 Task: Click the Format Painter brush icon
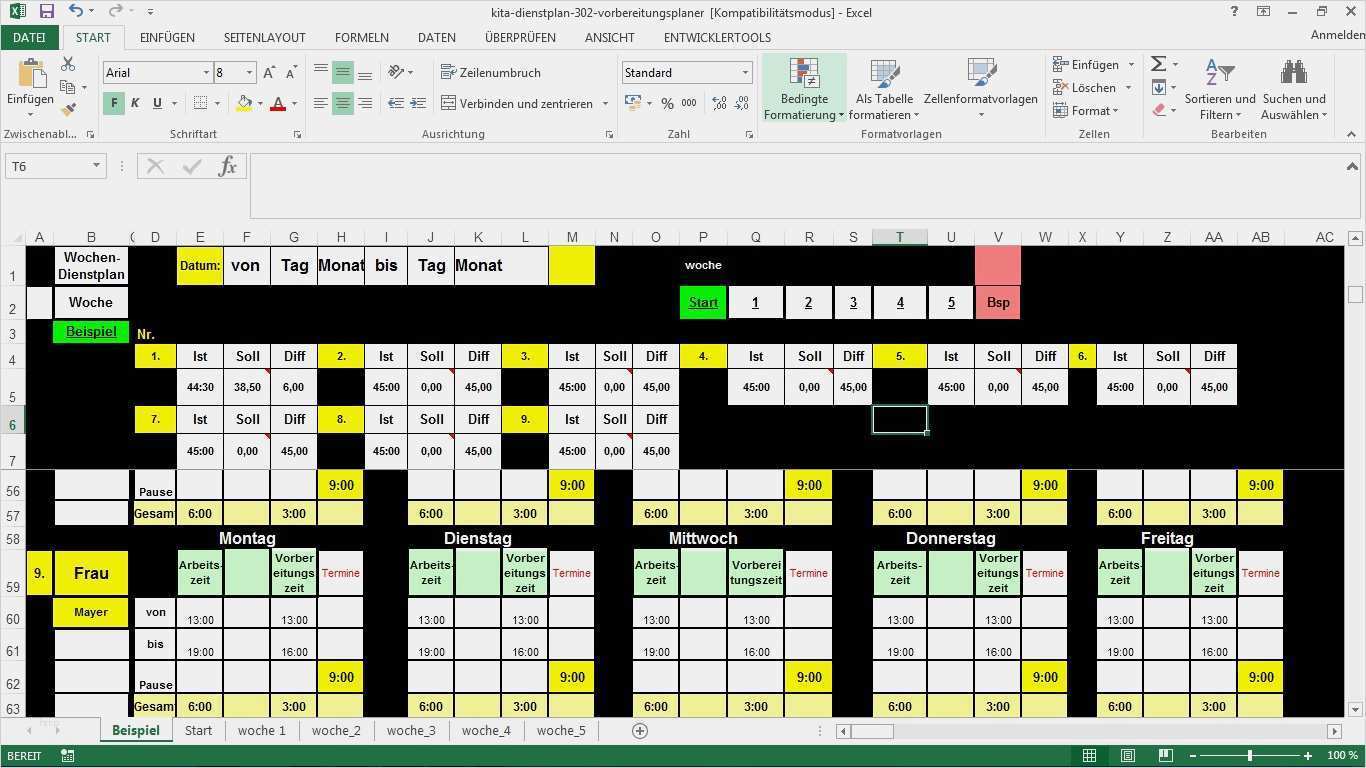[x=68, y=111]
